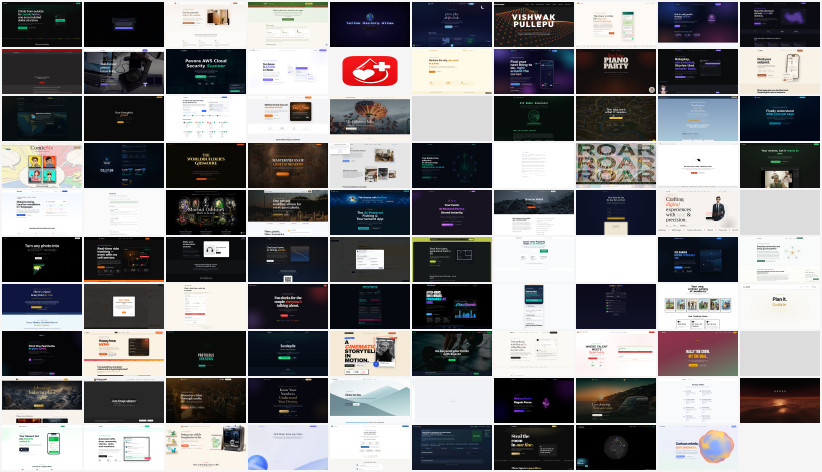Open the thumbnail with row of painting cards
The height and width of the screenshot is (472, 822).
[698, 306]
